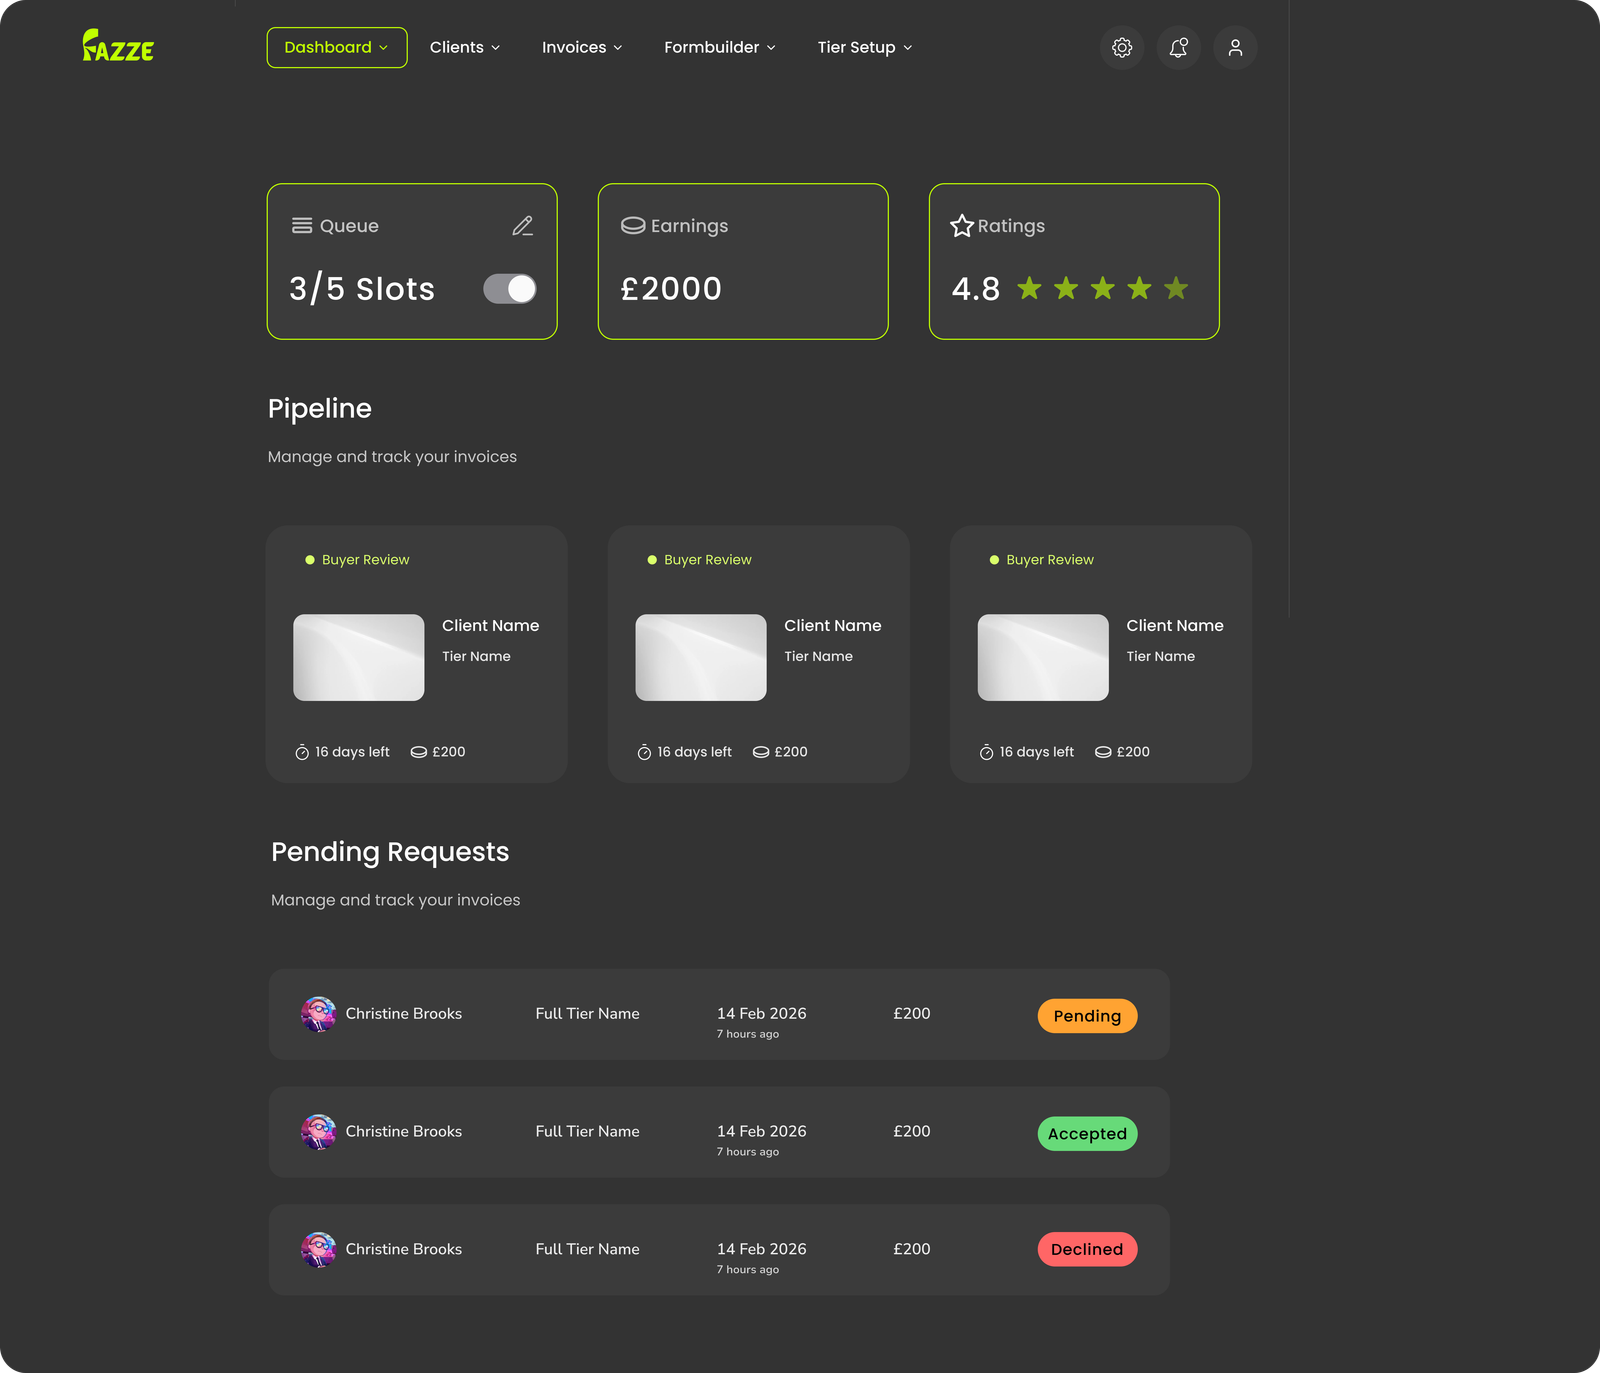Click the coin icon on the Earnings card
Viewport: 1600px width, 1373px height.
click(632, 226)
